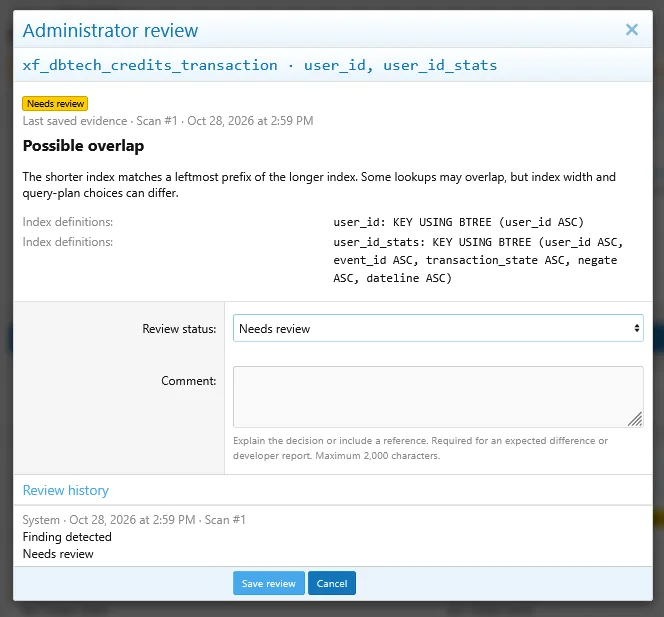This screenshot has height=617, width=664.
Task: Click the Comment box resize handle
Action: (635, 419)
